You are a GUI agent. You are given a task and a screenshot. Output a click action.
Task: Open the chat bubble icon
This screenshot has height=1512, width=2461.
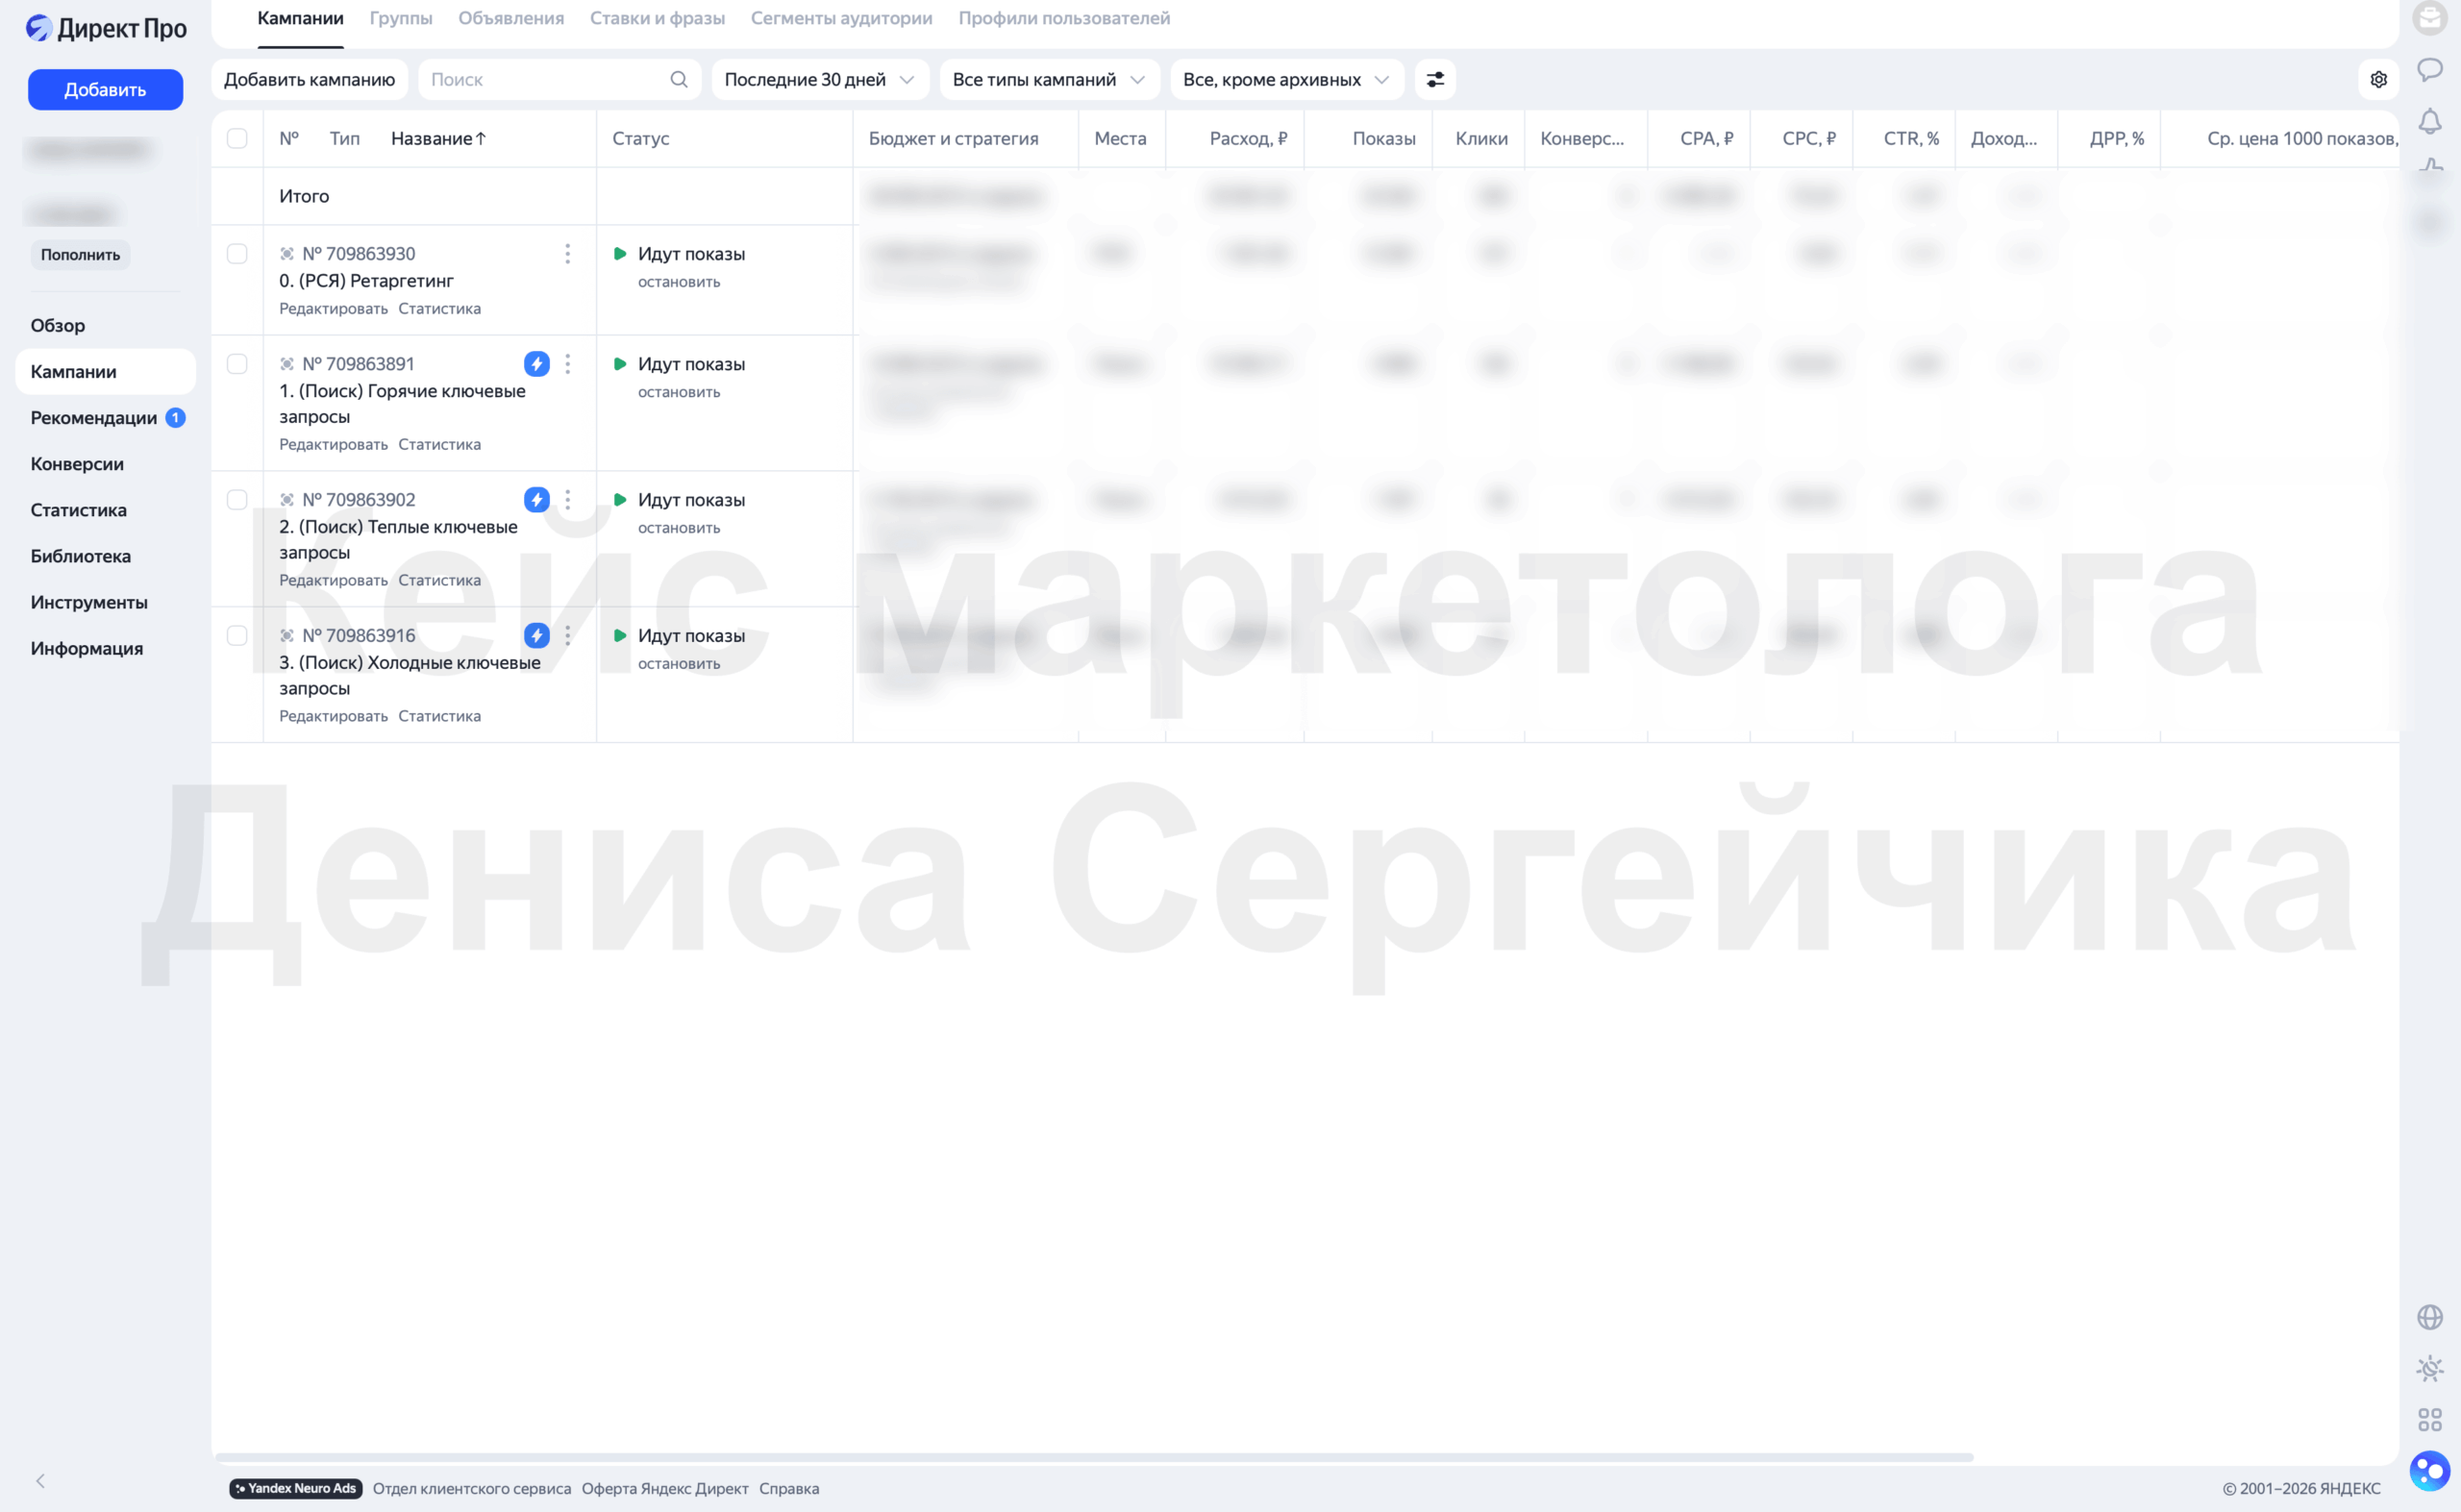point(2430,70)
